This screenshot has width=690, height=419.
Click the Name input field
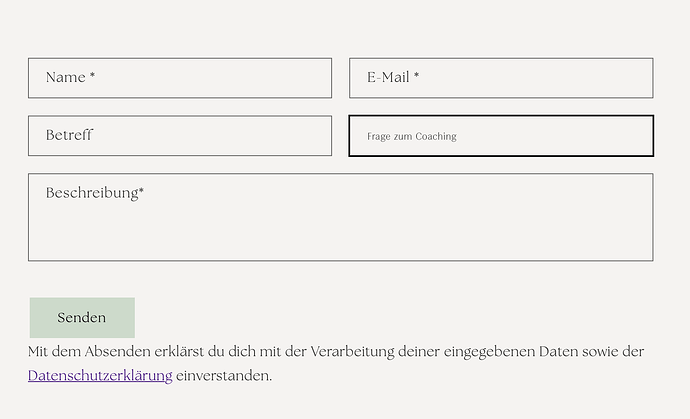(x=180, y=78)
